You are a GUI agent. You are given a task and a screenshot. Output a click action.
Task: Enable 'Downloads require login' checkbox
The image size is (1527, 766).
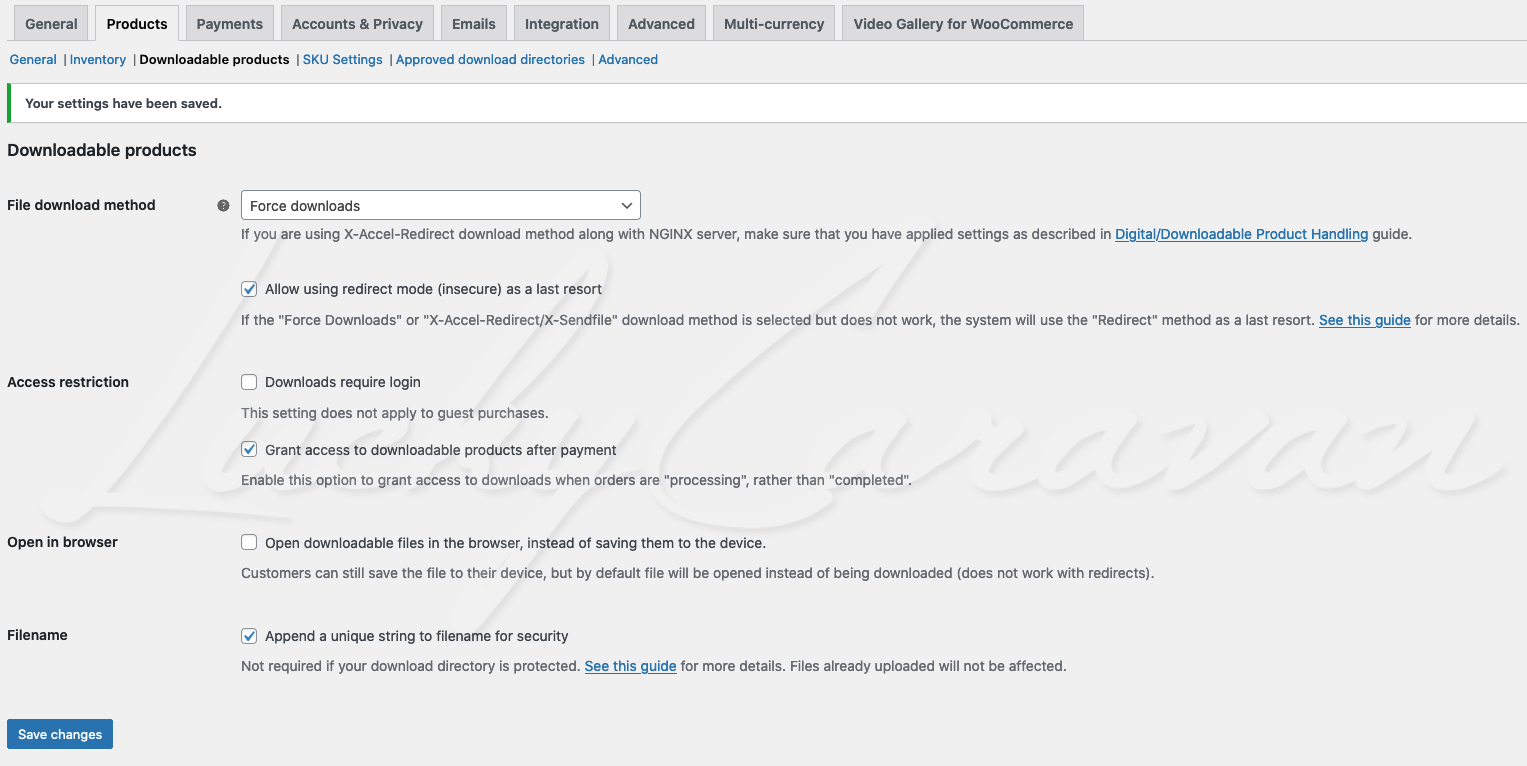pyautogui.click(x=249, y=382)
